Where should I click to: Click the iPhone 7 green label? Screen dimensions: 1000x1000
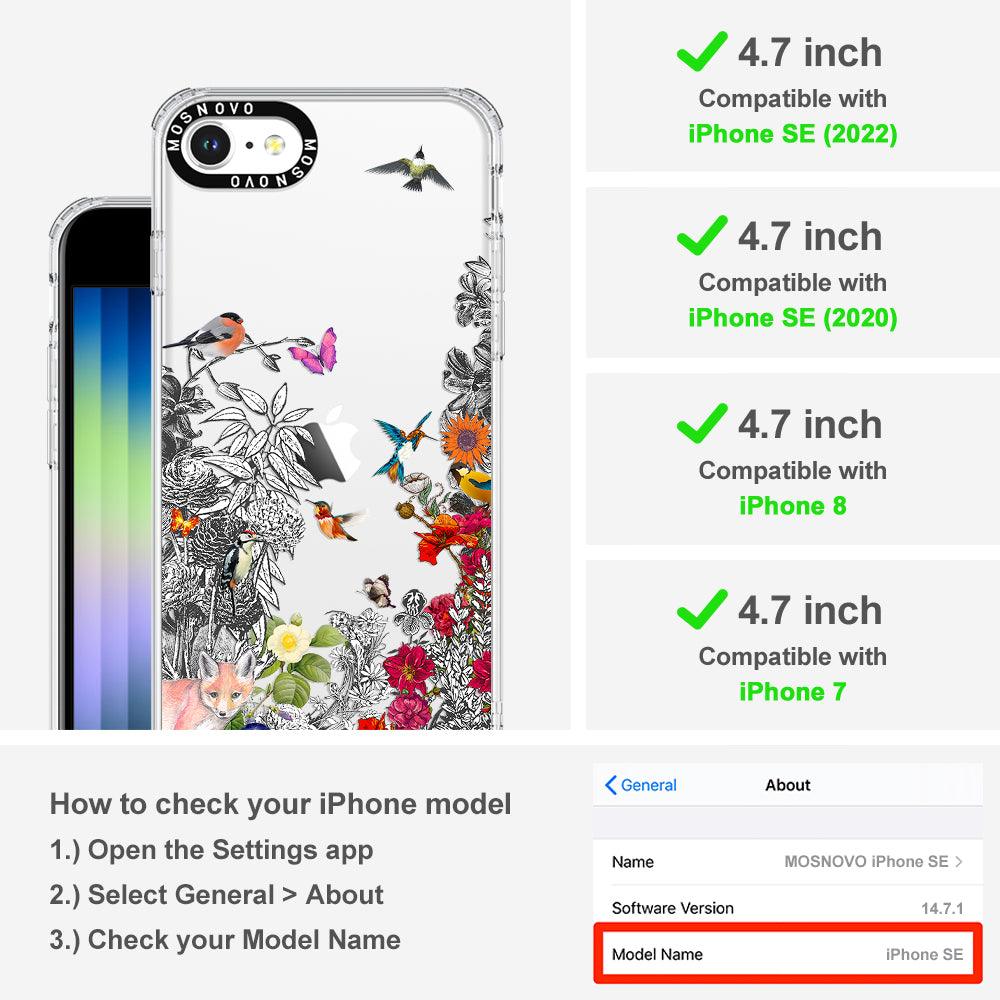(x=793, y=692)
